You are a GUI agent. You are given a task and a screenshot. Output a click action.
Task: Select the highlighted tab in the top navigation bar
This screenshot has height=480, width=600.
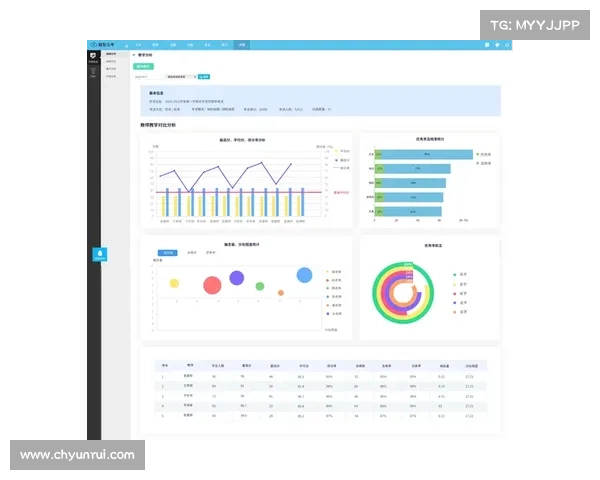click(x=241, y=45)
